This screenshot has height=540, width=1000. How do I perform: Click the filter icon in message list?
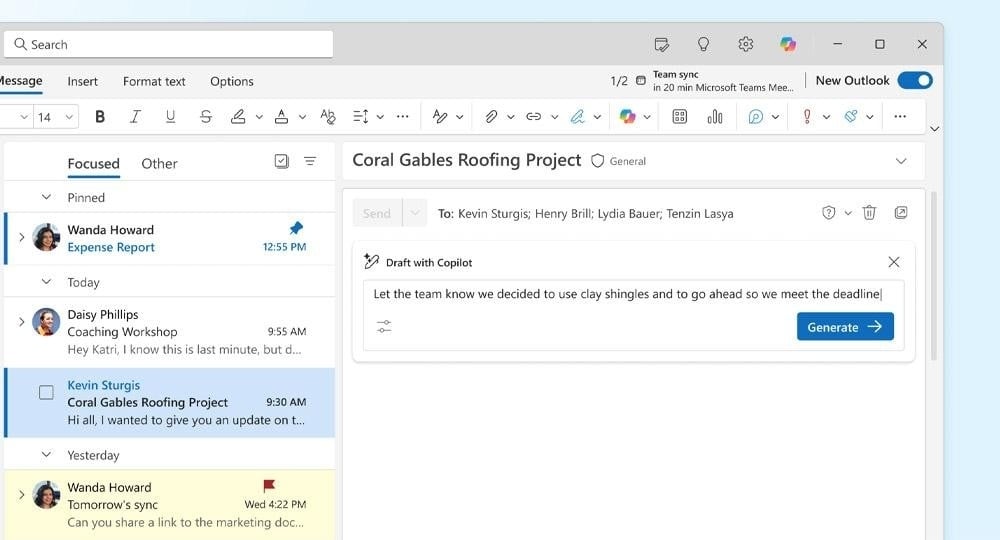[310, 161]
